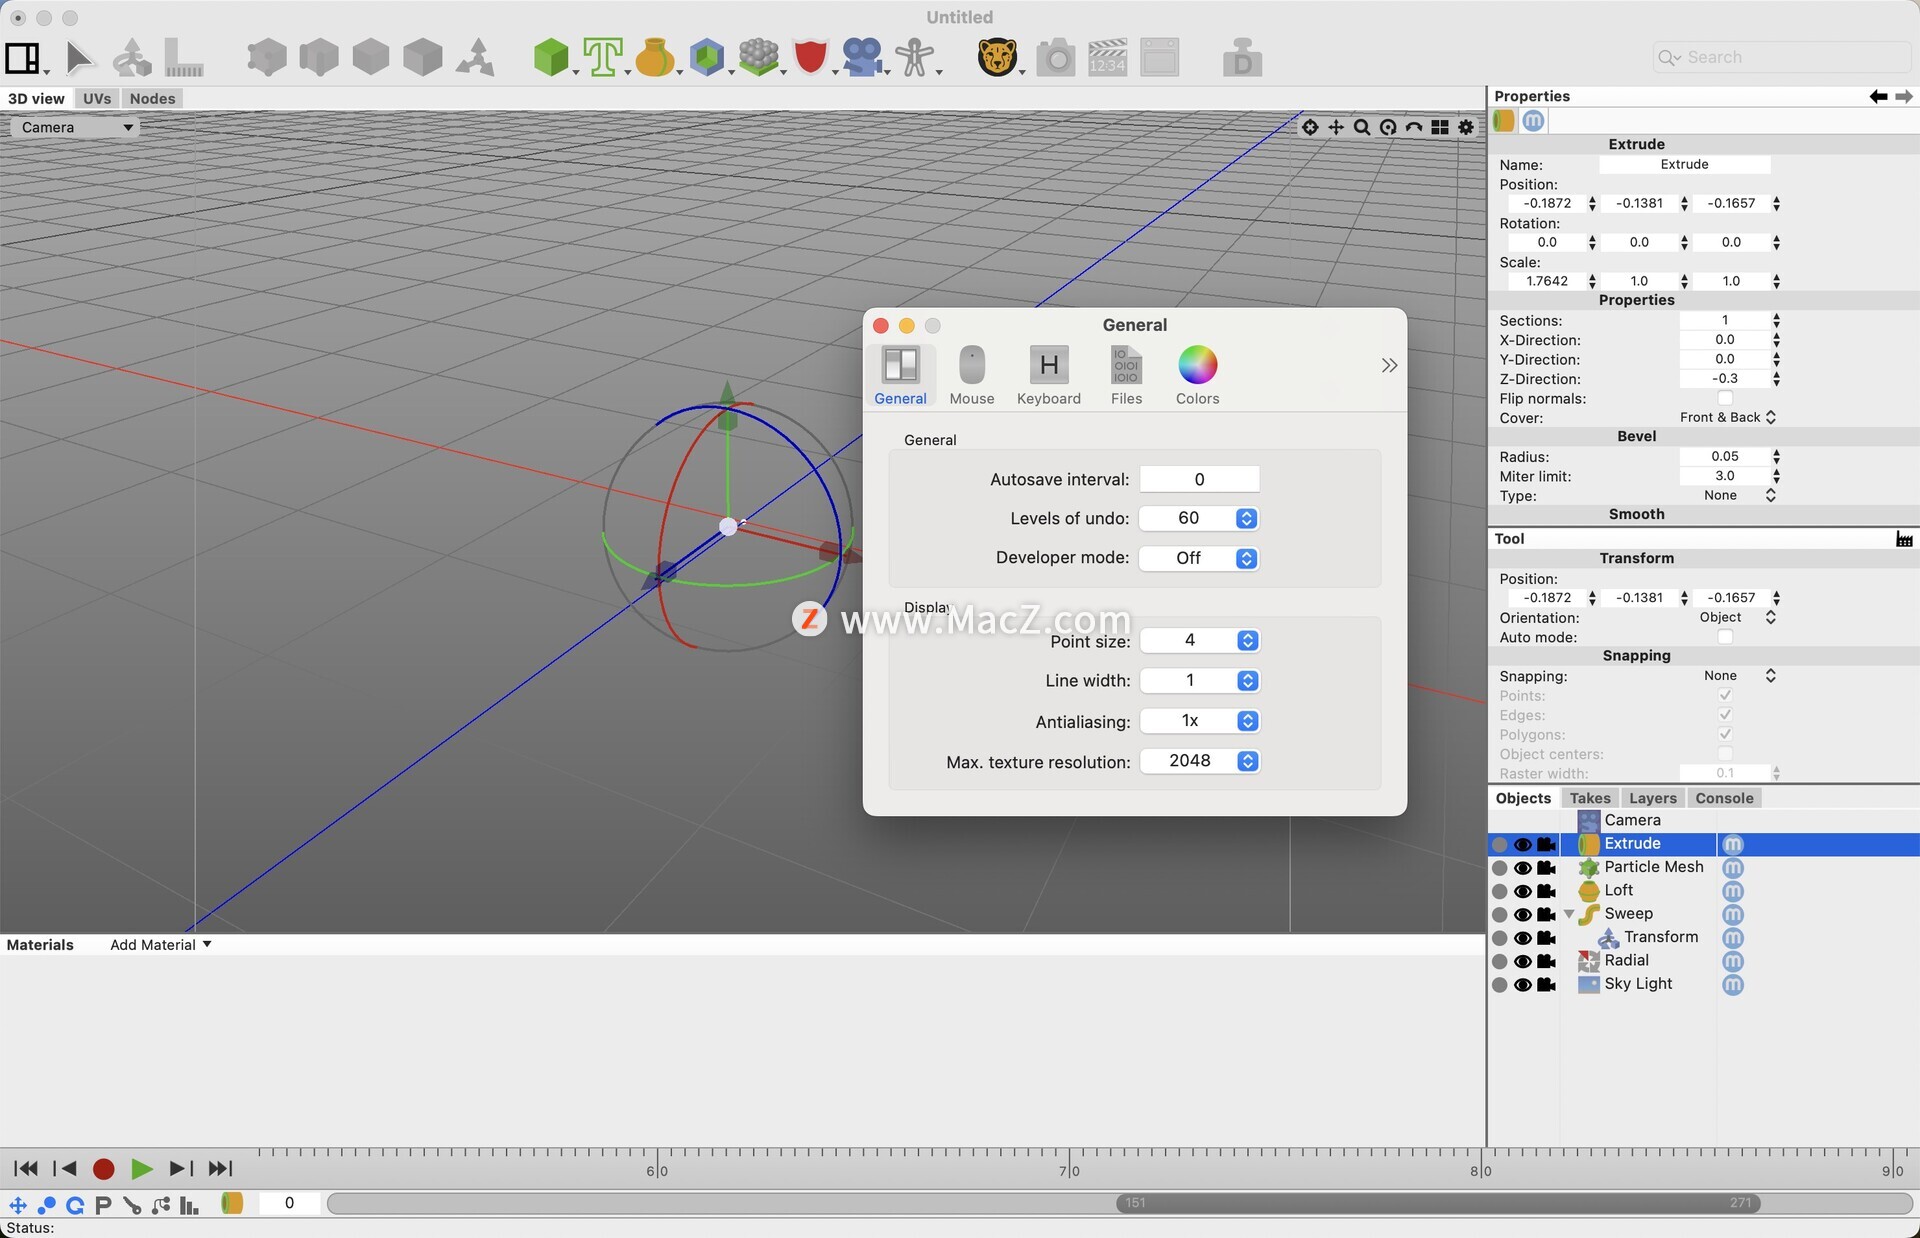Switch to the Layers tab
Viewport: 1920px width, 1238px height.
(x=1652, y=798)
